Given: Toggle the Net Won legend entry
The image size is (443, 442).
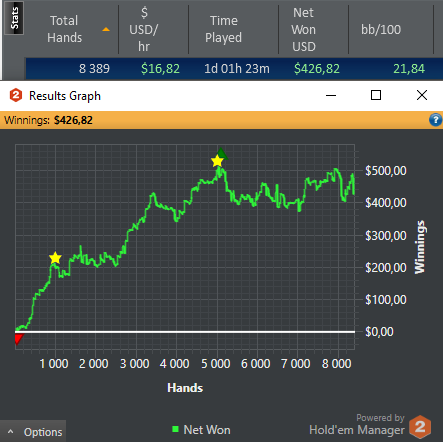Looking at the screenshot, I should [201, 430].
